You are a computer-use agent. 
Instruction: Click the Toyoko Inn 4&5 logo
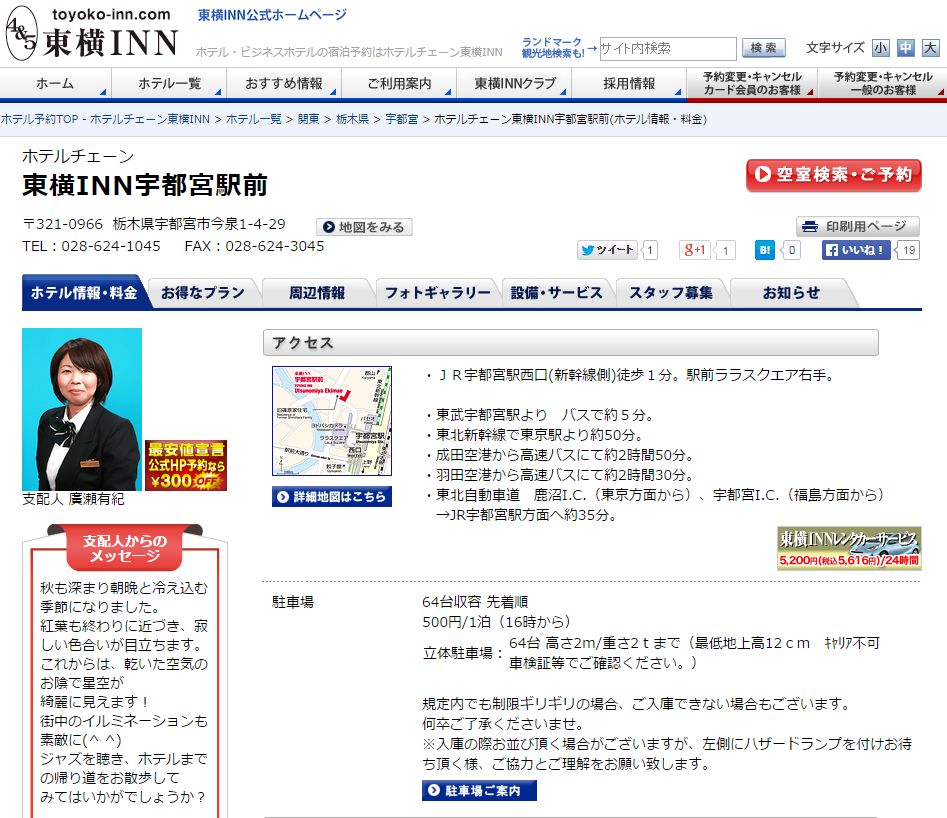[x=92, y=34]
